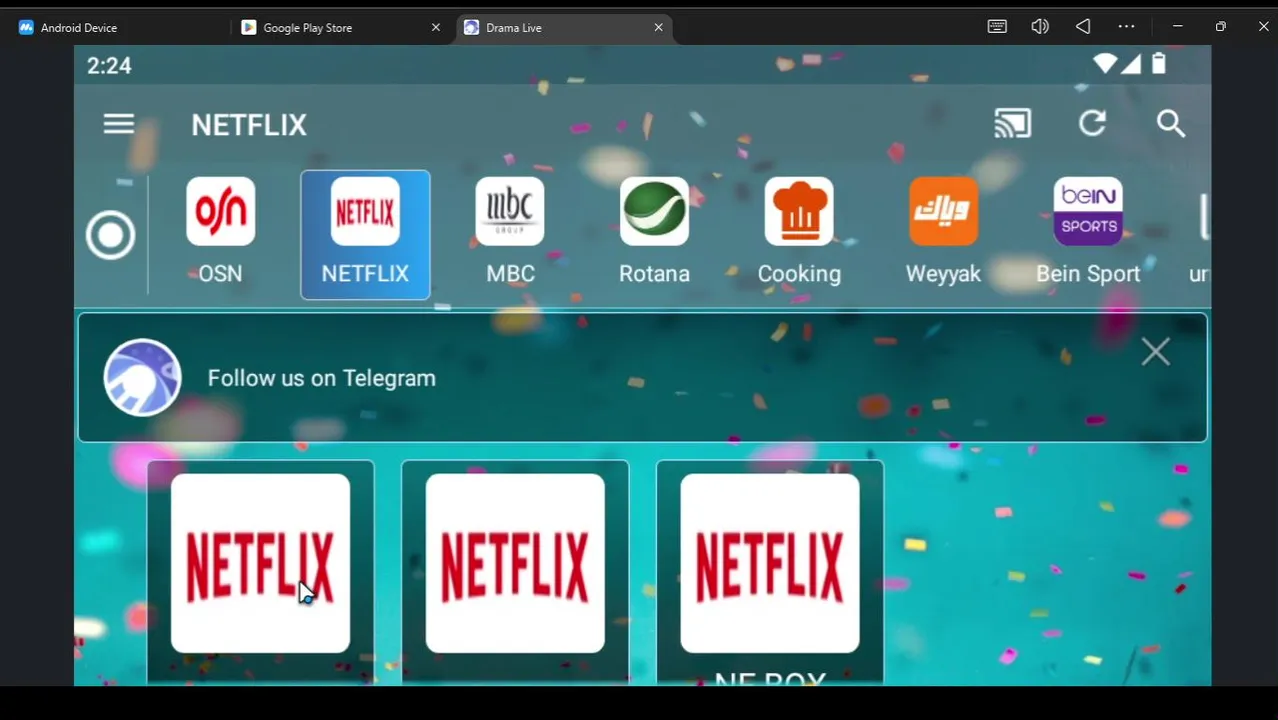Choose the Rotana category
The width and height of the screenshot is (1278, 720).
click(x=654, y=234)
